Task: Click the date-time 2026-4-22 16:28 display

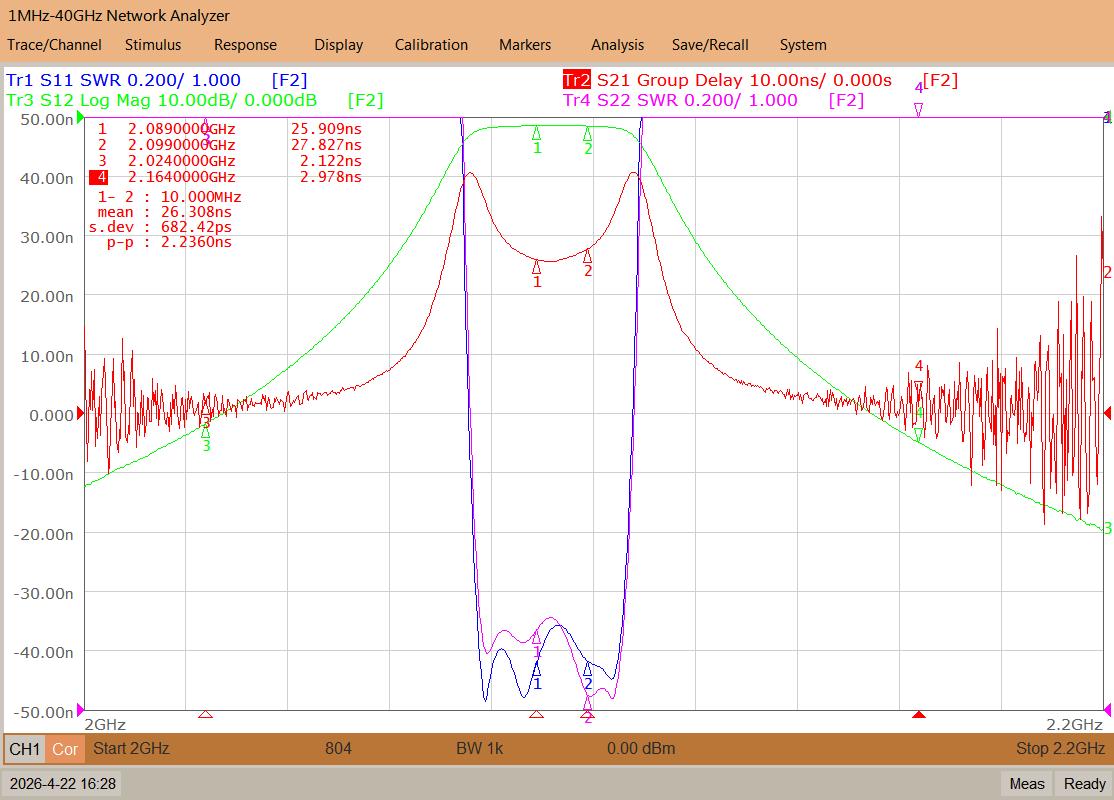Action: click(63, 784)
